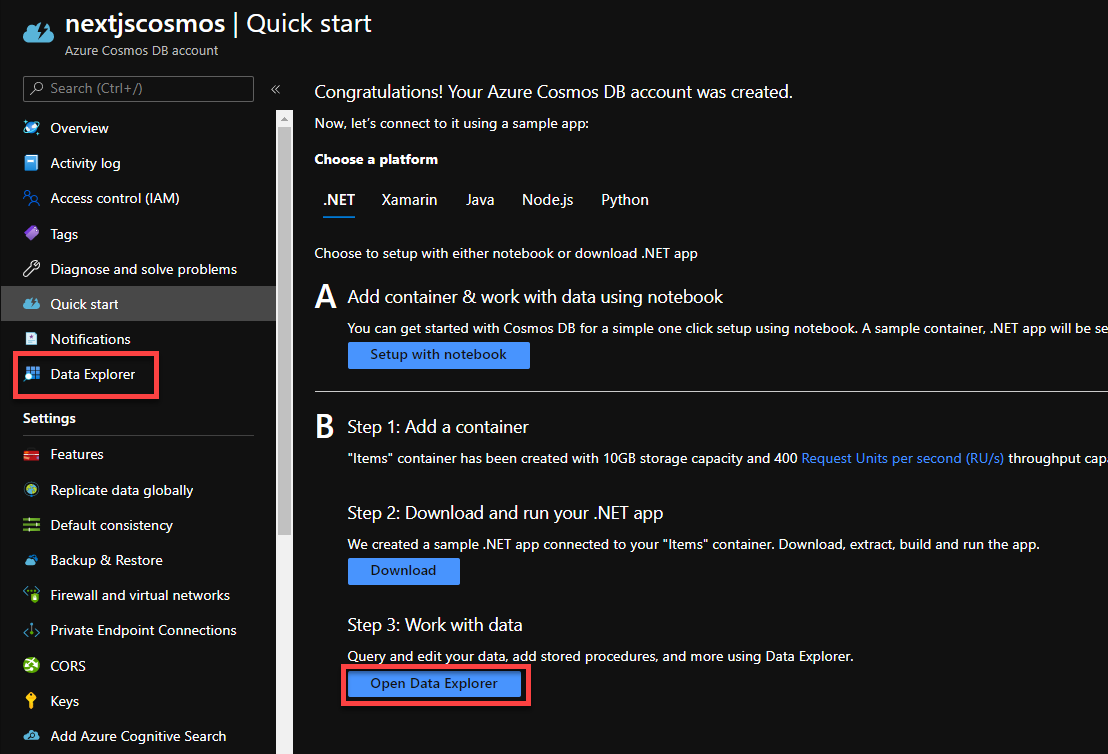Open Activity log icon in sidebar
1108x754 pixels.
pos(32,163)
